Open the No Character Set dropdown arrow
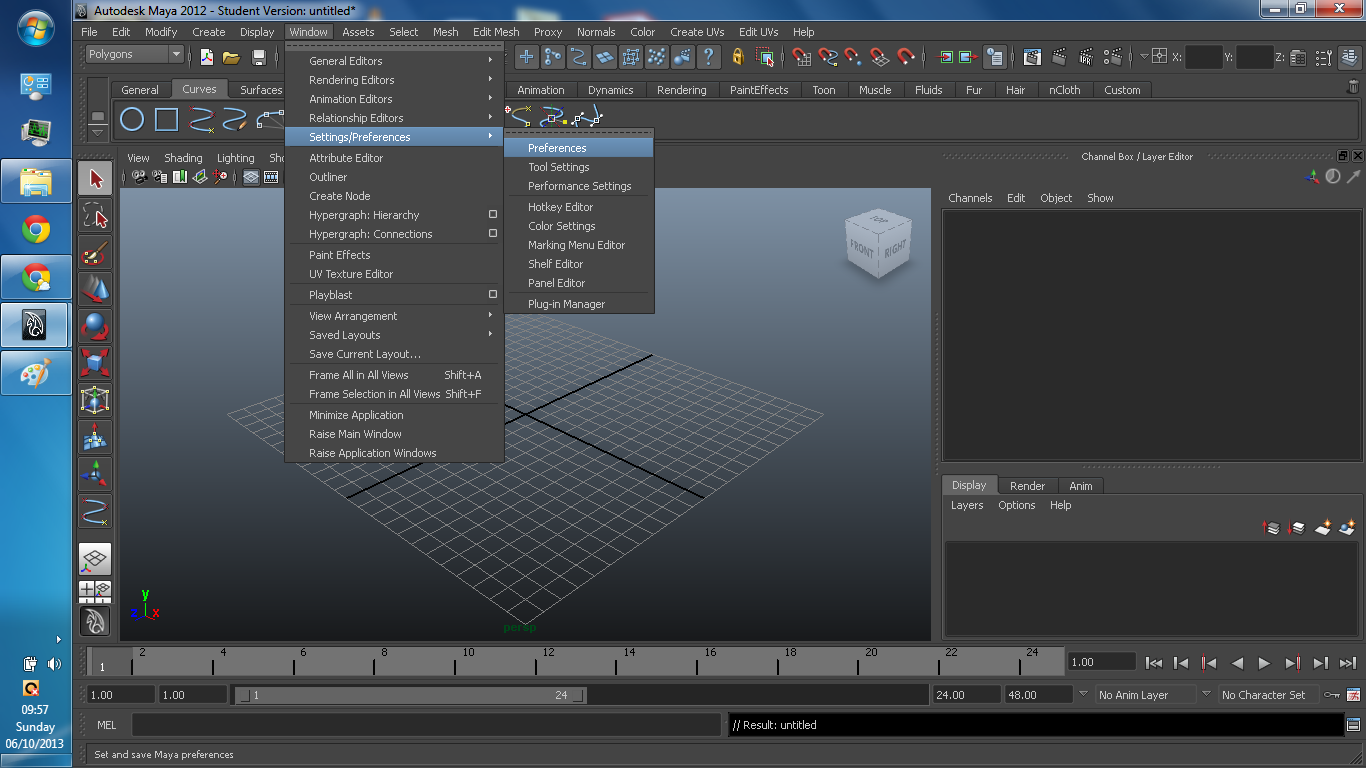 click(1206, 694)
